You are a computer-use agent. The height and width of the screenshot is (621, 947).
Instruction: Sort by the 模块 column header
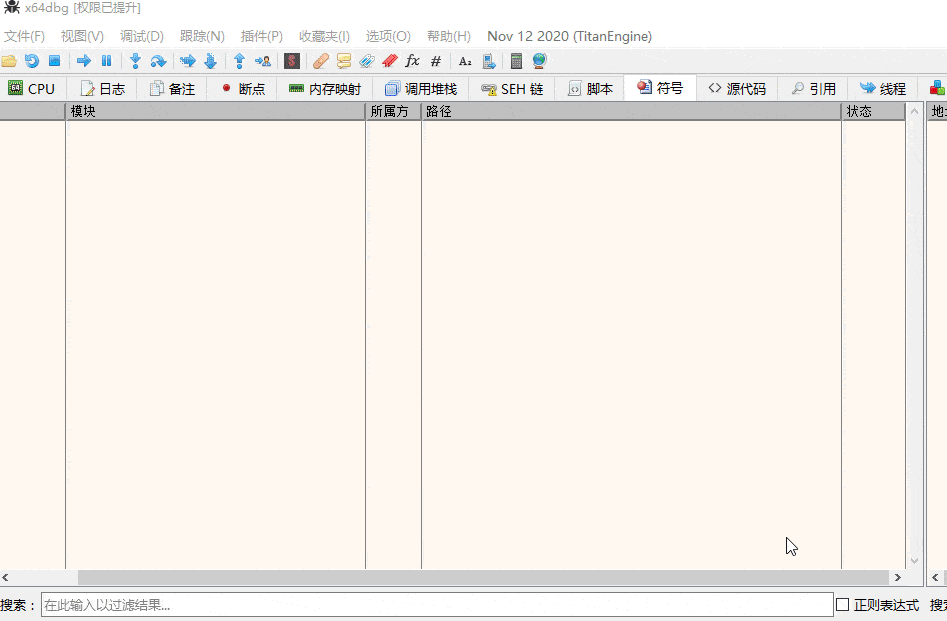click(x=216, y=111)
